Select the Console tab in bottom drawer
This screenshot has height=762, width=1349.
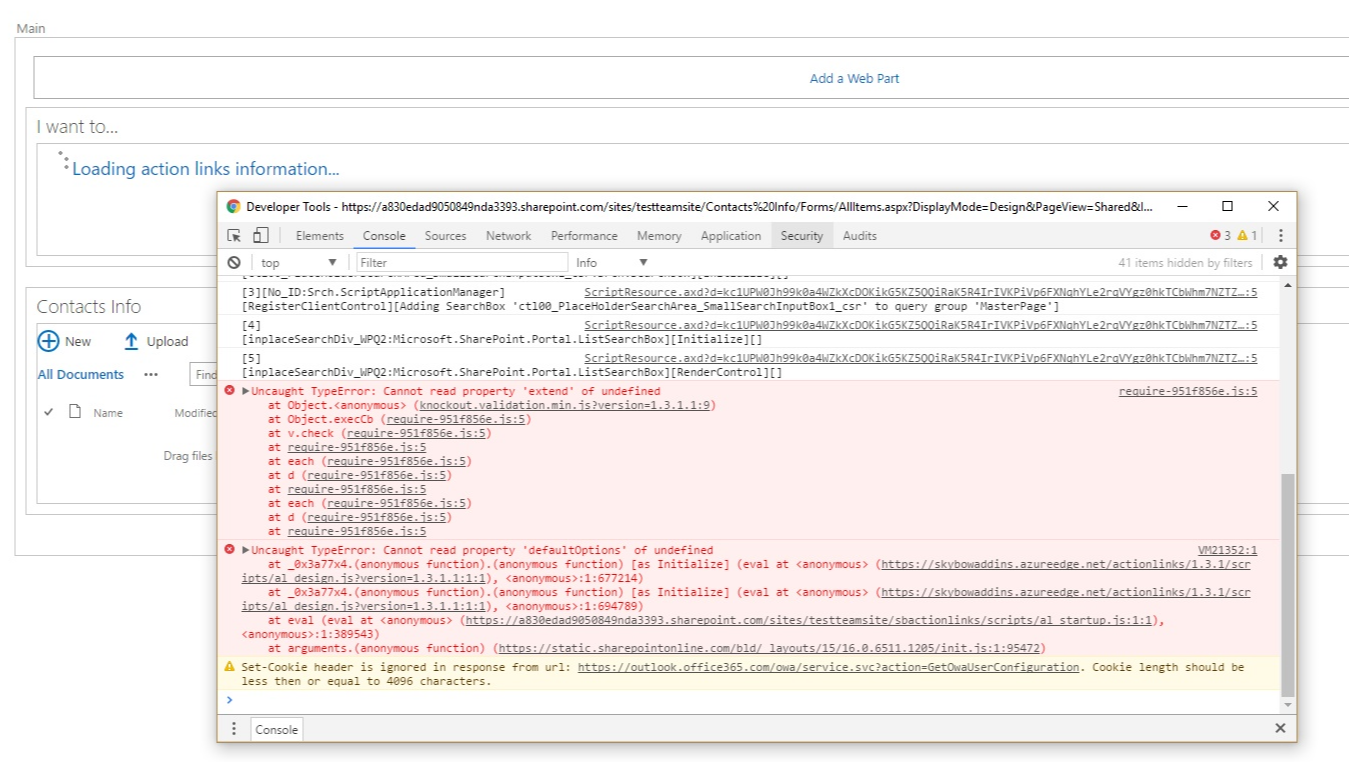coord(277,729)
